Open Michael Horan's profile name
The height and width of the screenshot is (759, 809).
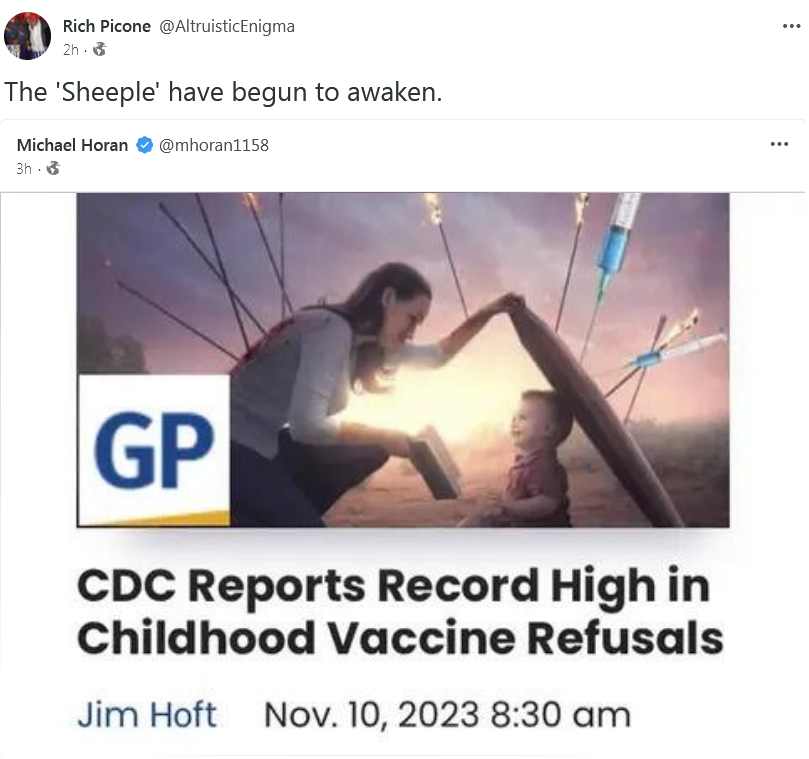click(72, 145)
